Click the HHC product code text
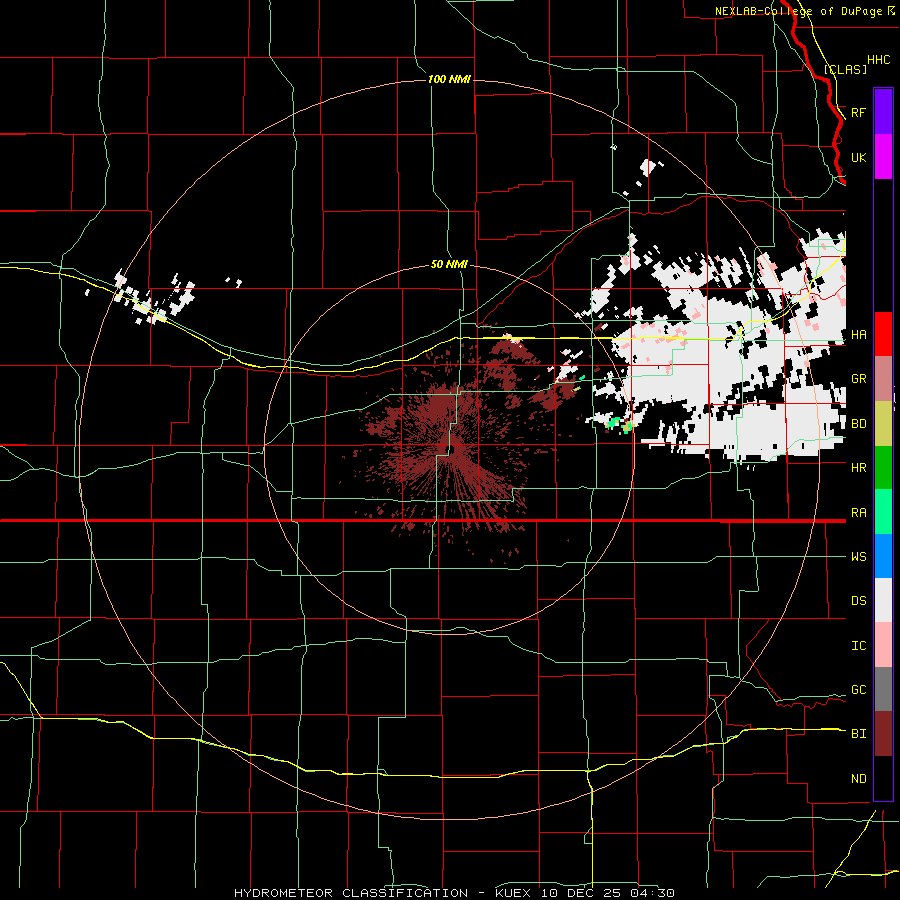The height and width of the screenshot is (900, 900). point(878,60)
